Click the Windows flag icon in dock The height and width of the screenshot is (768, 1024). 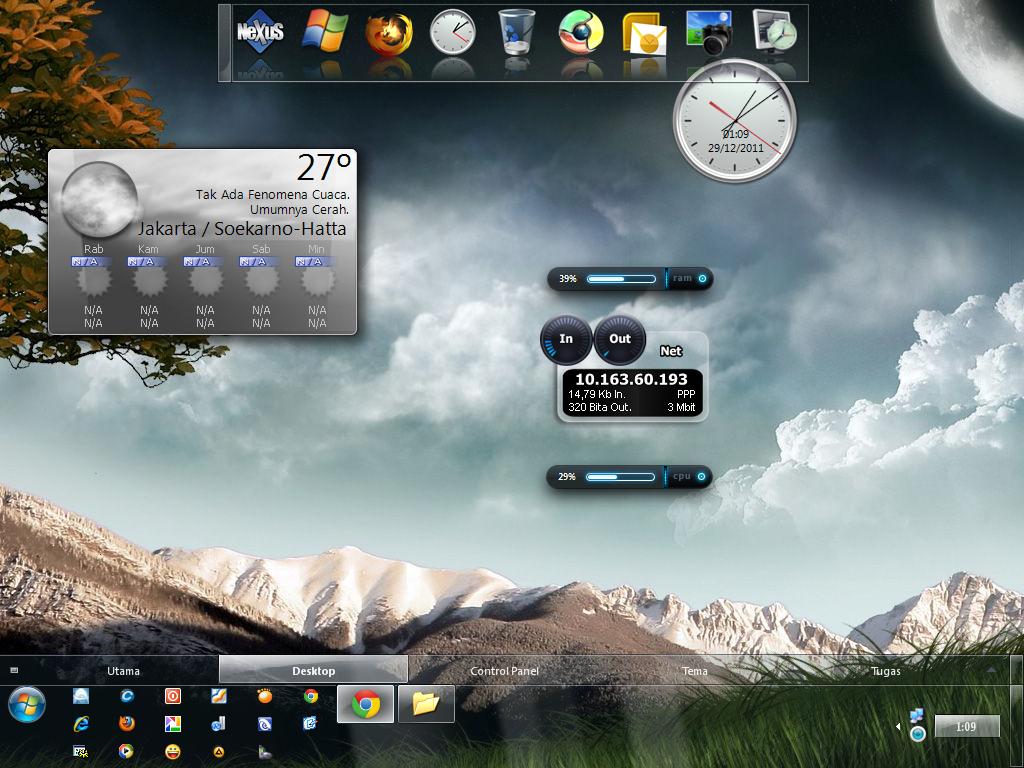pyautogui.click(x=325, y=31)
